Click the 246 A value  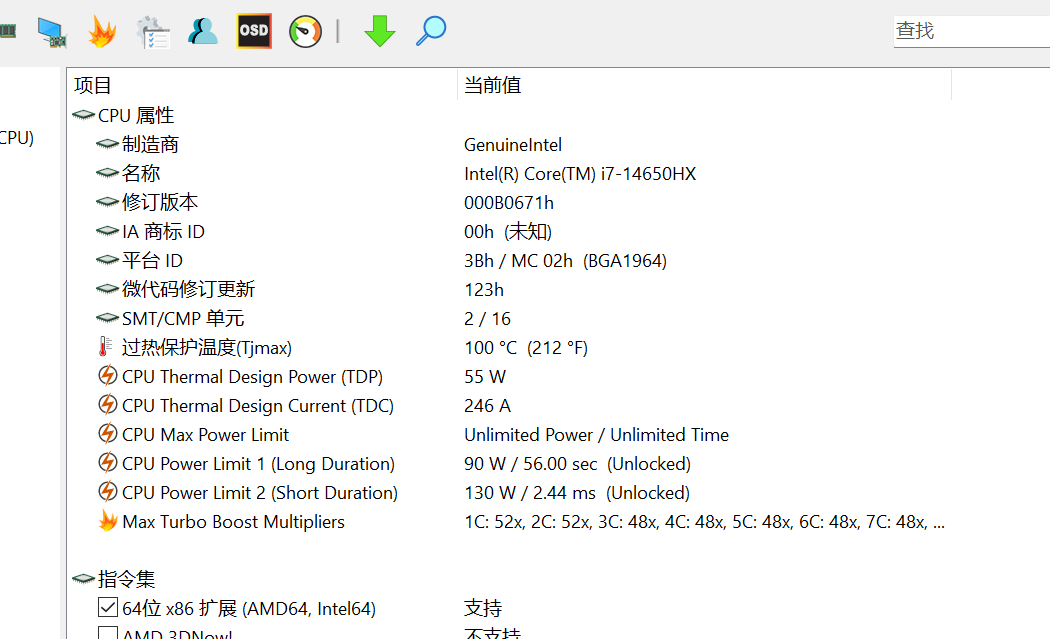(x=488, y=405)
